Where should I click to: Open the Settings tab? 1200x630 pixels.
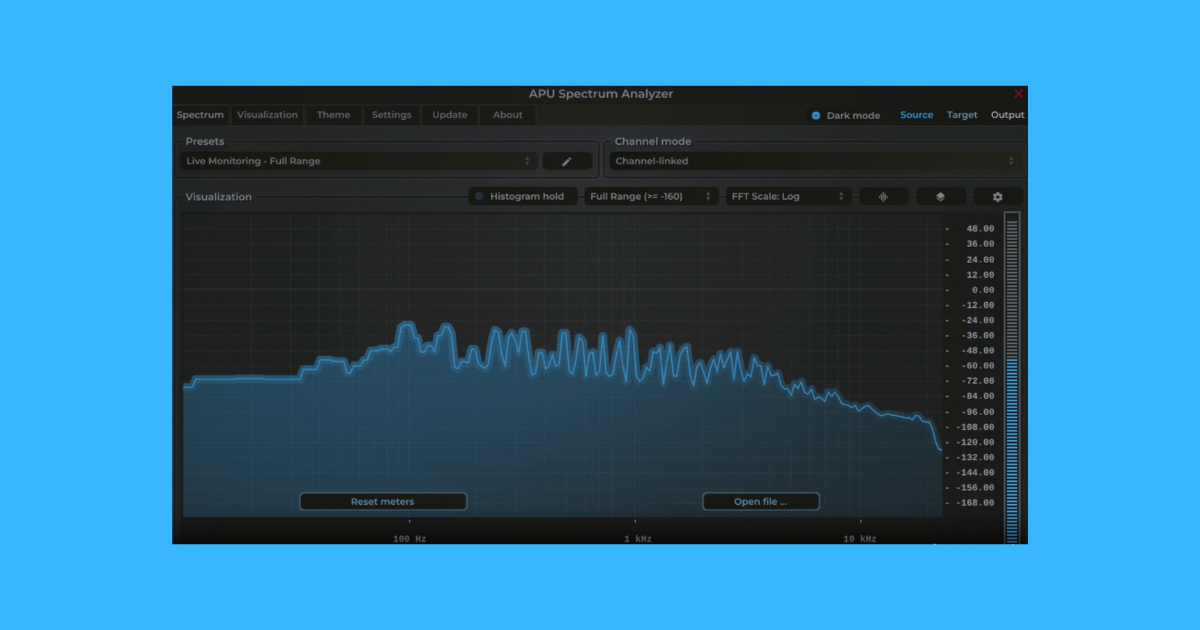(x=391, y=115)
